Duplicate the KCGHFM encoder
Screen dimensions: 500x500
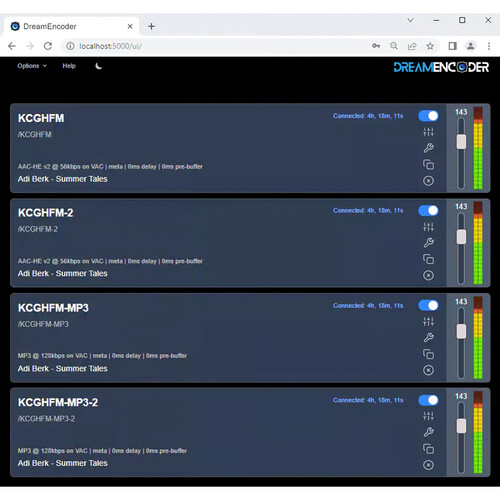[x=428, y=164]
